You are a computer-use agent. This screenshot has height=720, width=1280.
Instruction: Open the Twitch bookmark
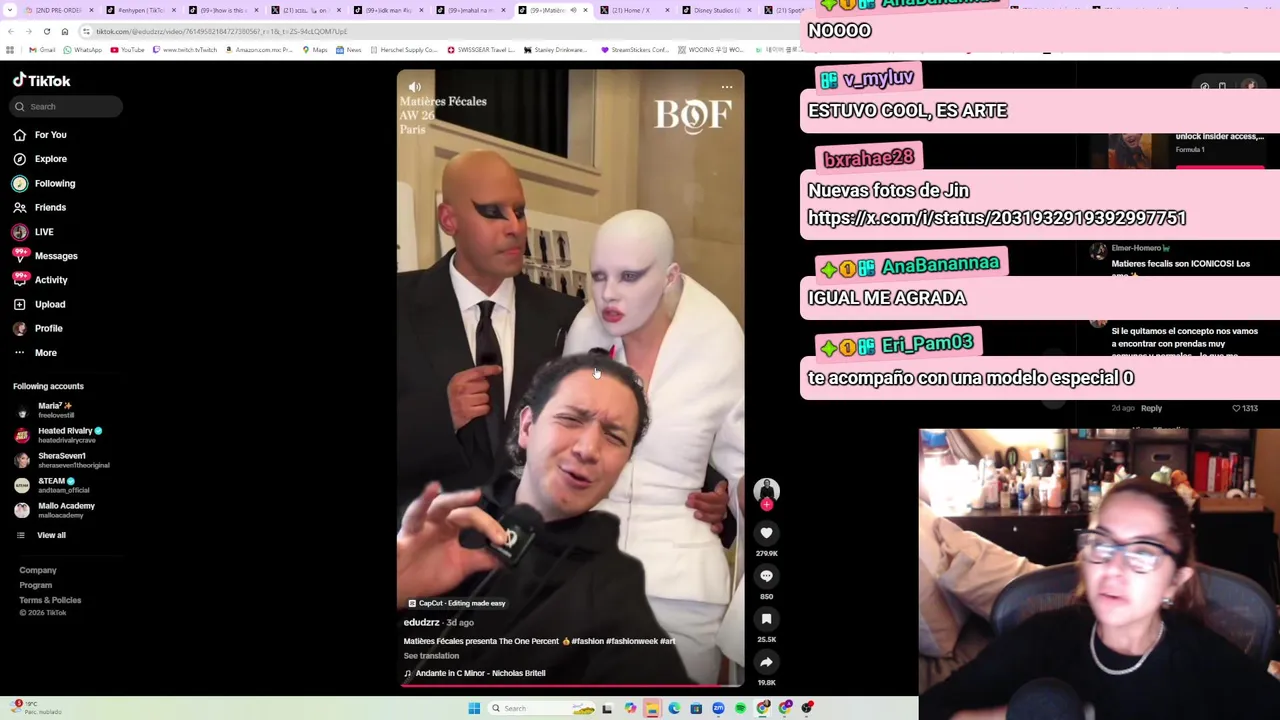185,50
